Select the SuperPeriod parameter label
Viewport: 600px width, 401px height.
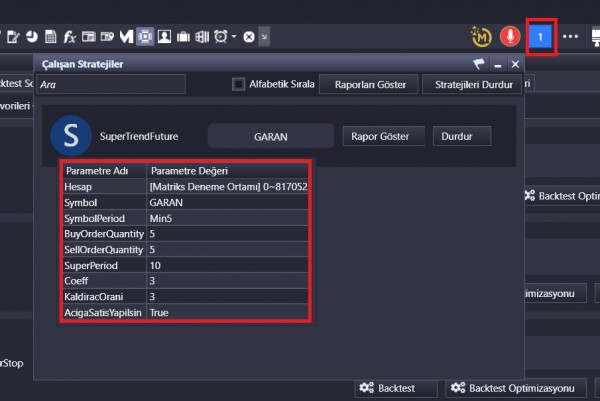(91, 265)
